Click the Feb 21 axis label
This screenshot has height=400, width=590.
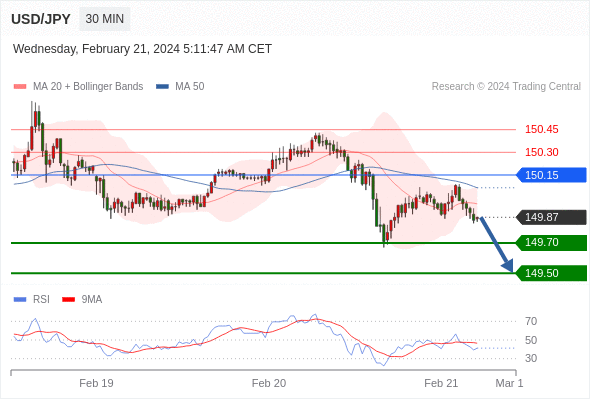pyautogui.click(x=441, y=383)
